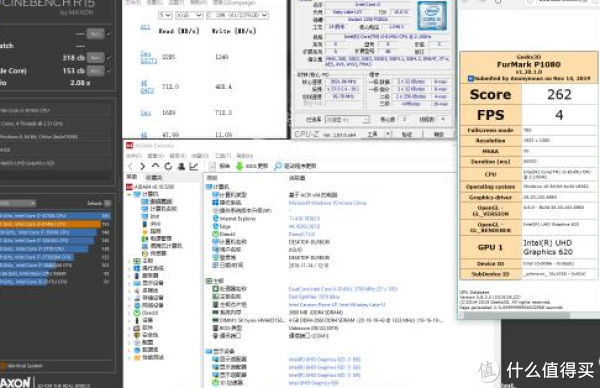The width and height of the screenshot is (600, 388).
Task: Toggle the checkbox beside the top Cinebench Run button
Action: click(109, 34)
